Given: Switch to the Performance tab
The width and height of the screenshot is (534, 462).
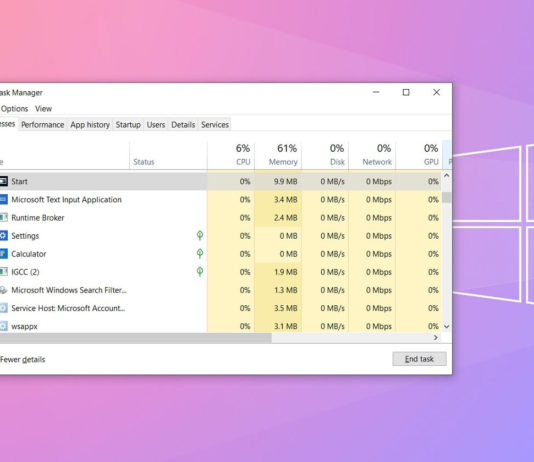Looking at the screenshot, I should pos(43,125).
